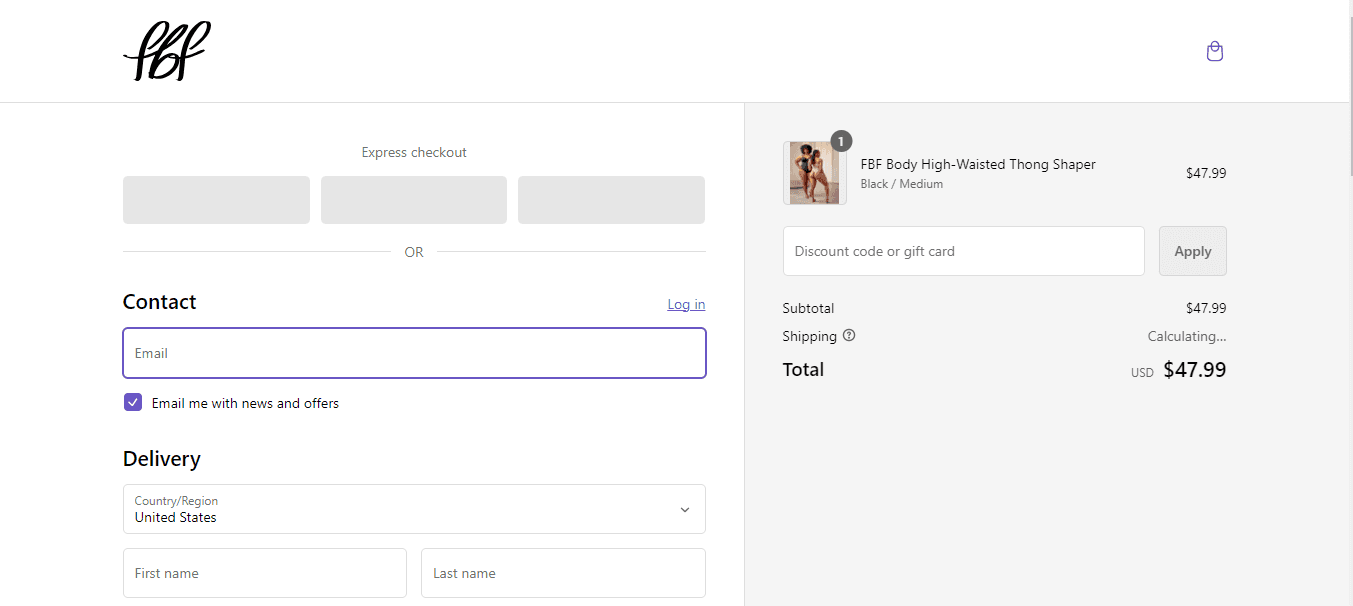This screenshot has height=606, width=1353.
Task: Click the Subtotal label
Action: pos(808,308)
